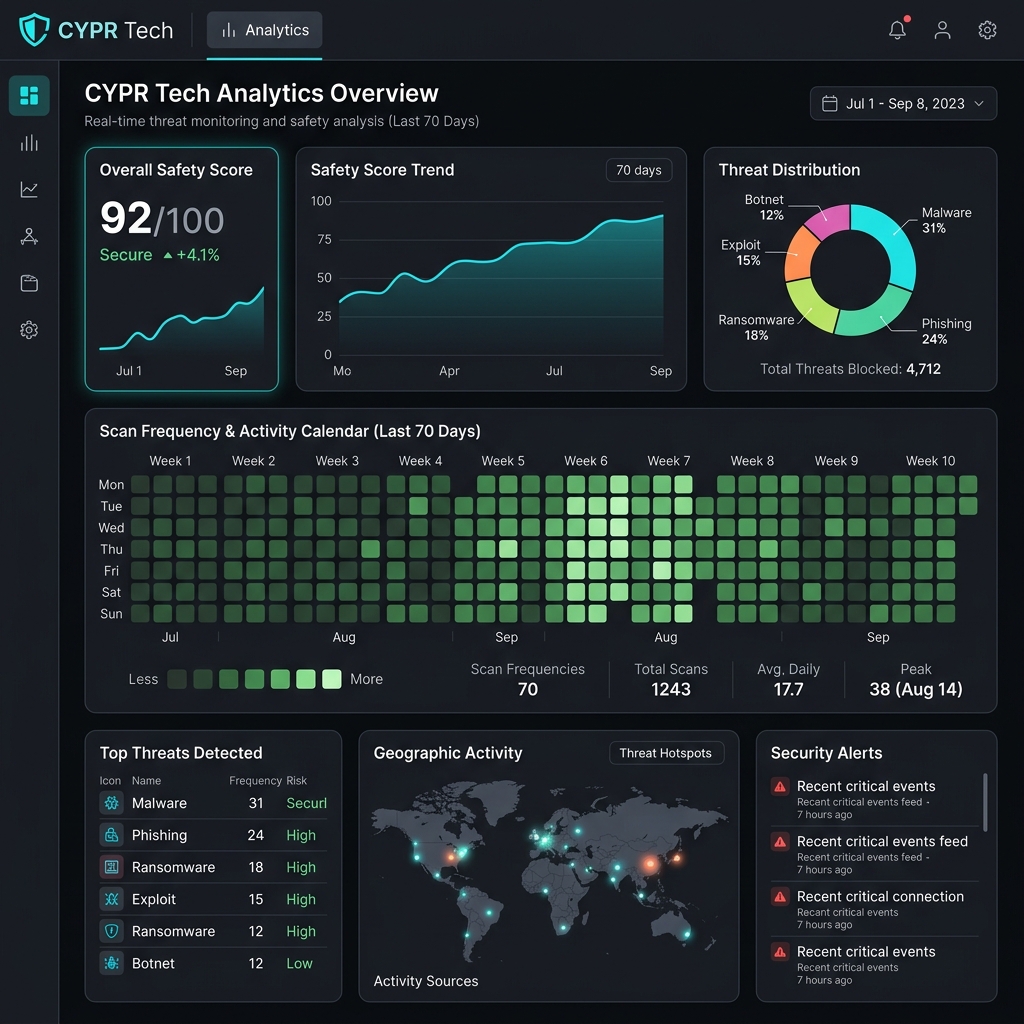Viewport: 1024px width, 1024px height.
Task: Click the calendar icon in date picker
Action: tap(829, 103)
